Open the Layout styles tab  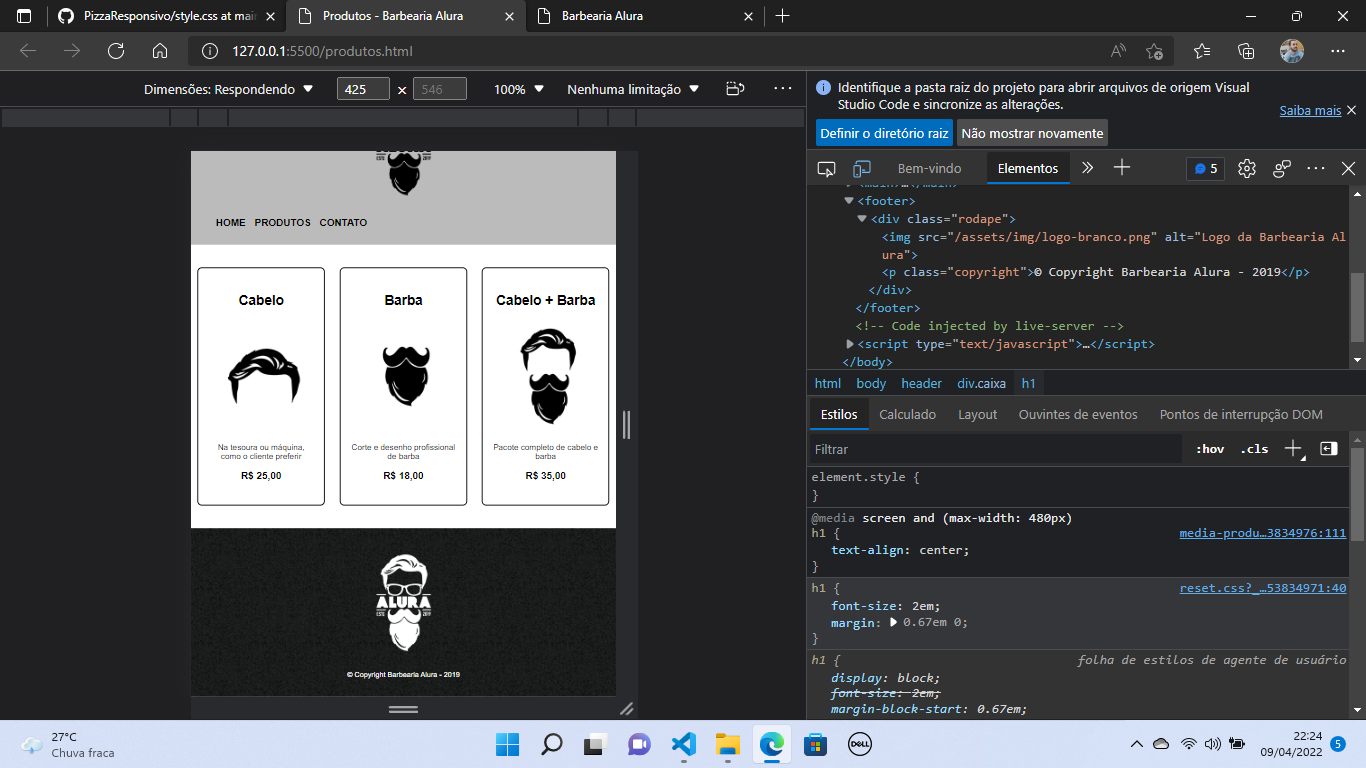click(977, 414)
